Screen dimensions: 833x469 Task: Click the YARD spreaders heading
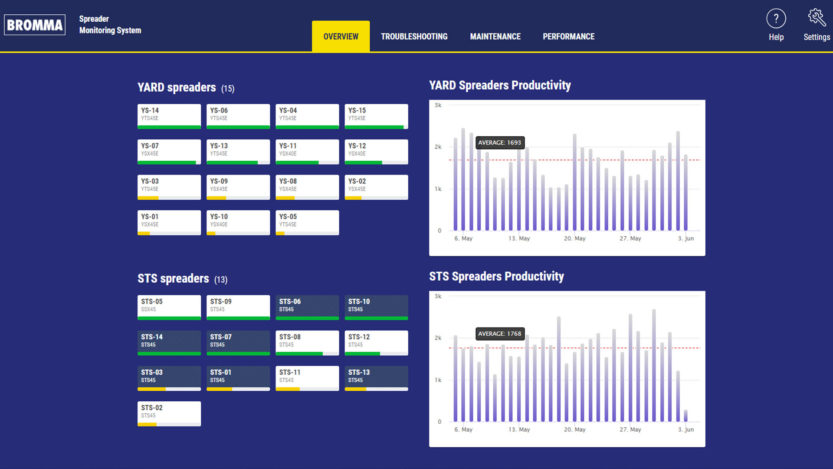pyautogui.click(x=177, y=88)
